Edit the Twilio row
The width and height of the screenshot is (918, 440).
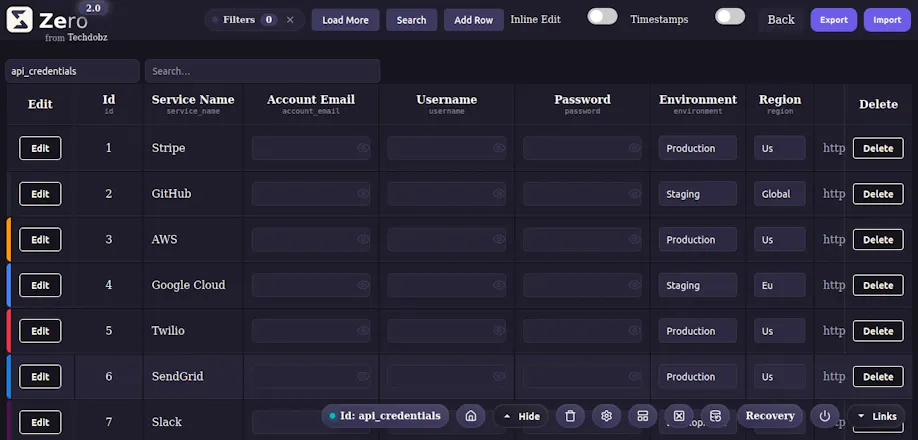point(40,331)
